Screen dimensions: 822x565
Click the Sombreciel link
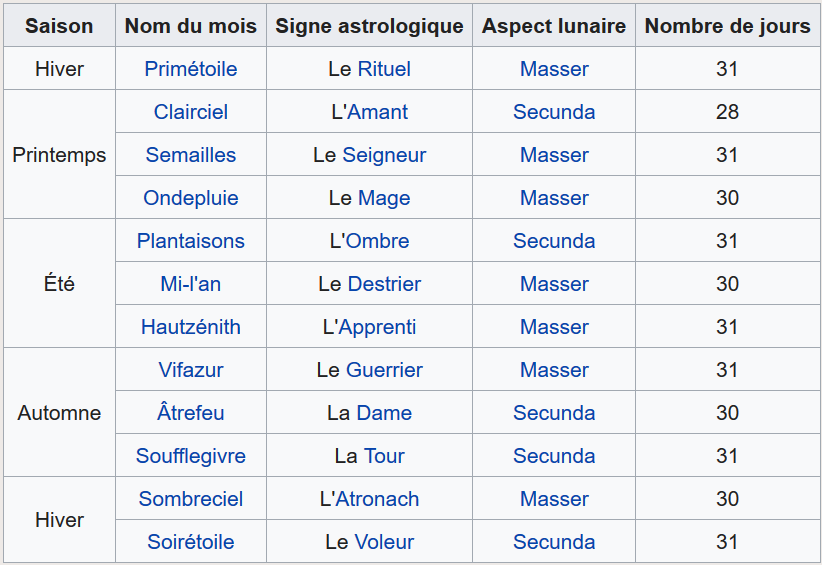tap(191, 499)
